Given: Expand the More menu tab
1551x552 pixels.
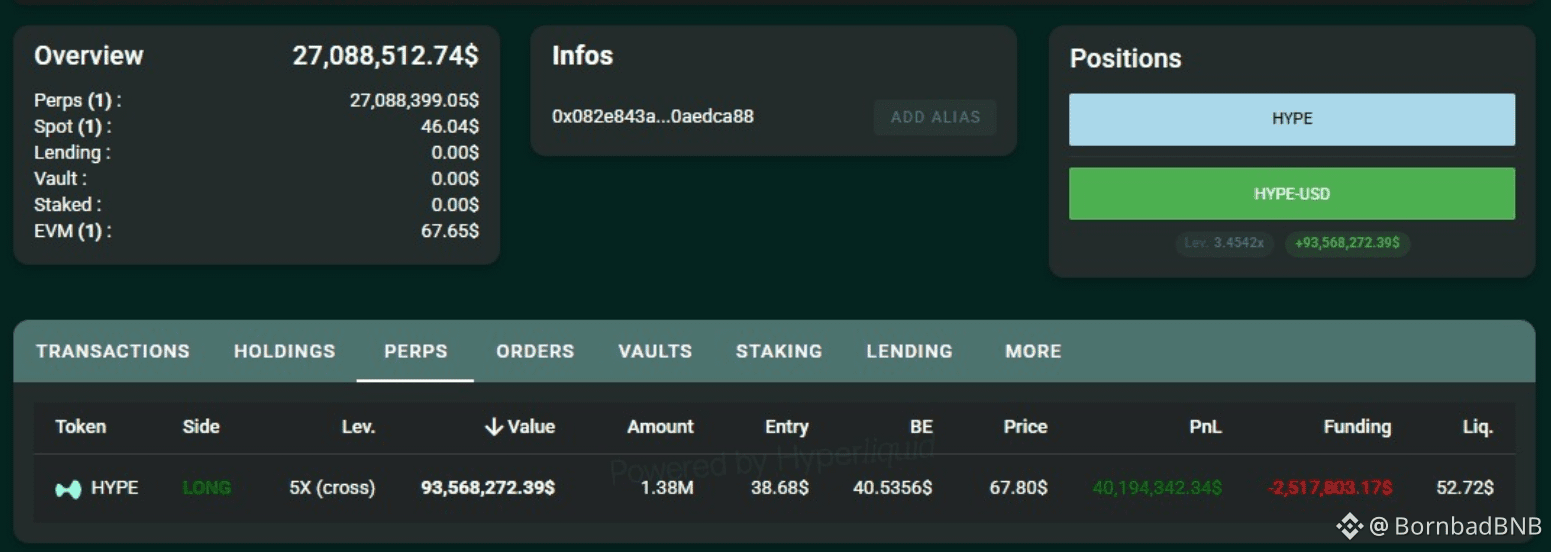Looking at the screenshot, I should 1033,351.
